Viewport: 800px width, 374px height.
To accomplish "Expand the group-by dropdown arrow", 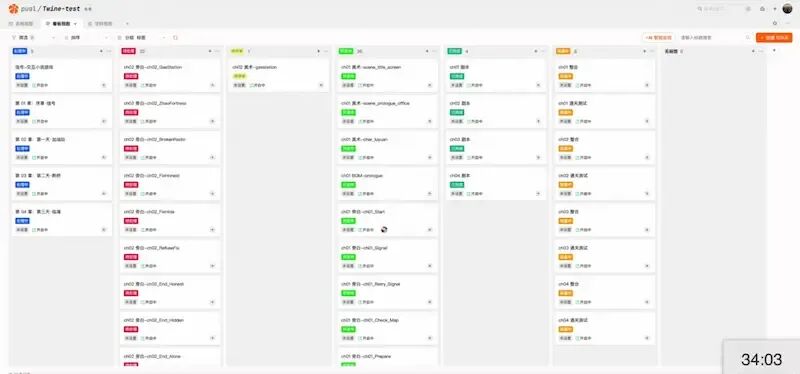I will [x=164, y=38].
